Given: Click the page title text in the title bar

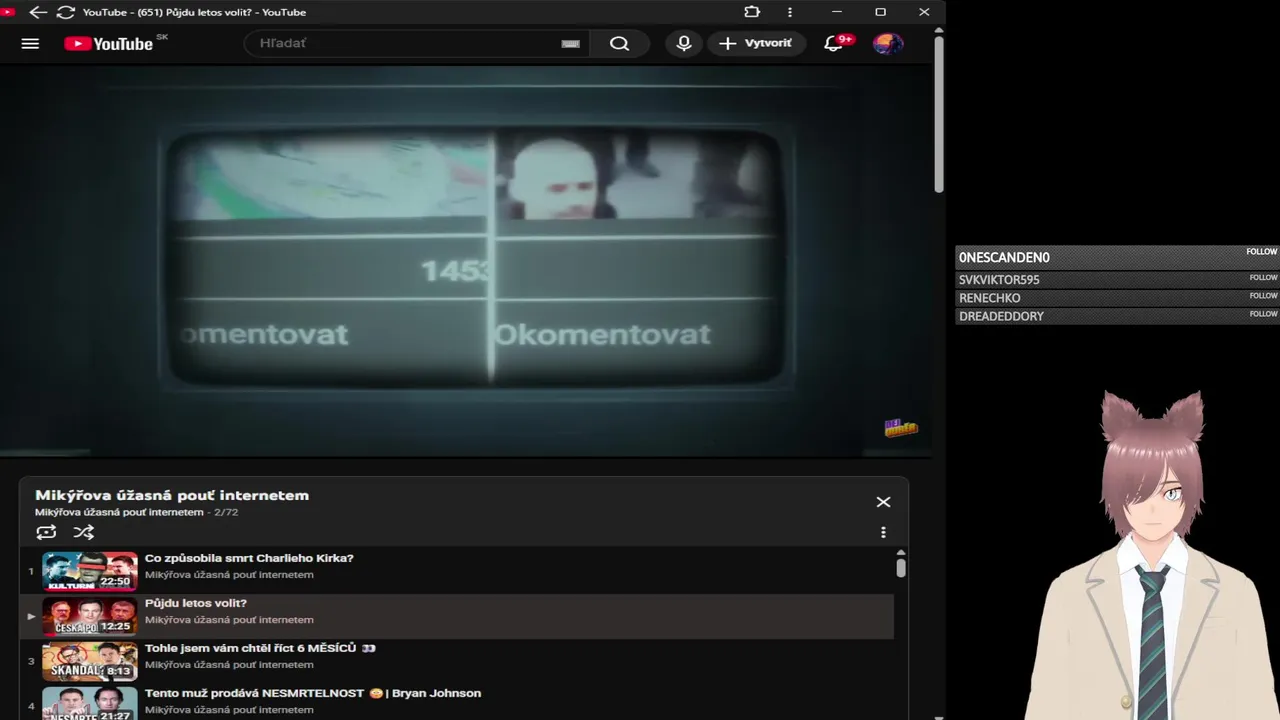Looking at the screenshot, I should click(x=194, y=12).
